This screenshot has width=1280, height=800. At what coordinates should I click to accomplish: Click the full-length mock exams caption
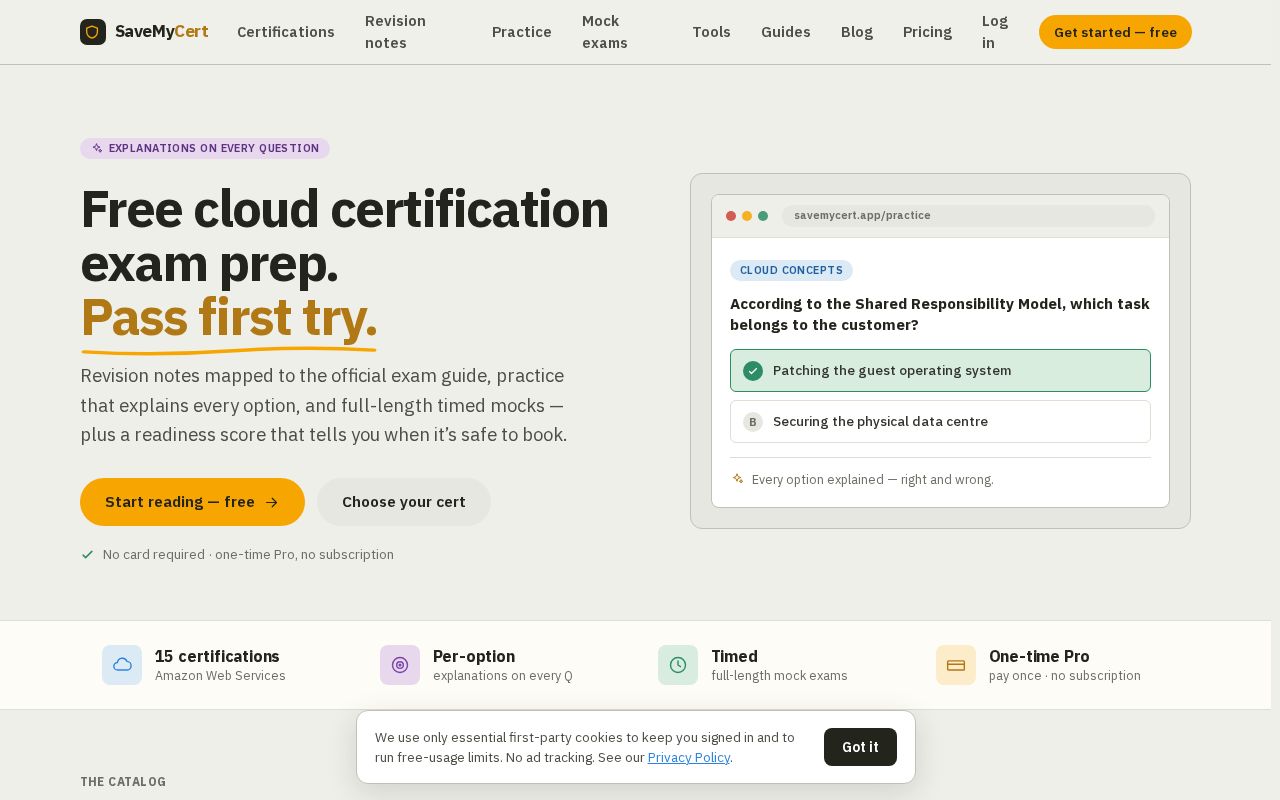point(779,676)
